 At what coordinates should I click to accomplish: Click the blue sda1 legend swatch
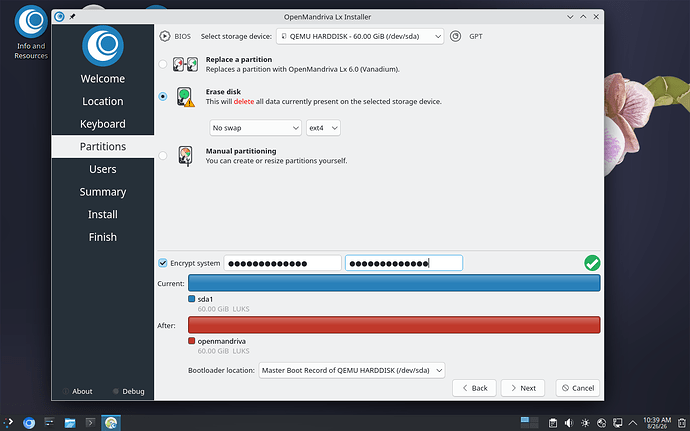[x=191, y=299]
